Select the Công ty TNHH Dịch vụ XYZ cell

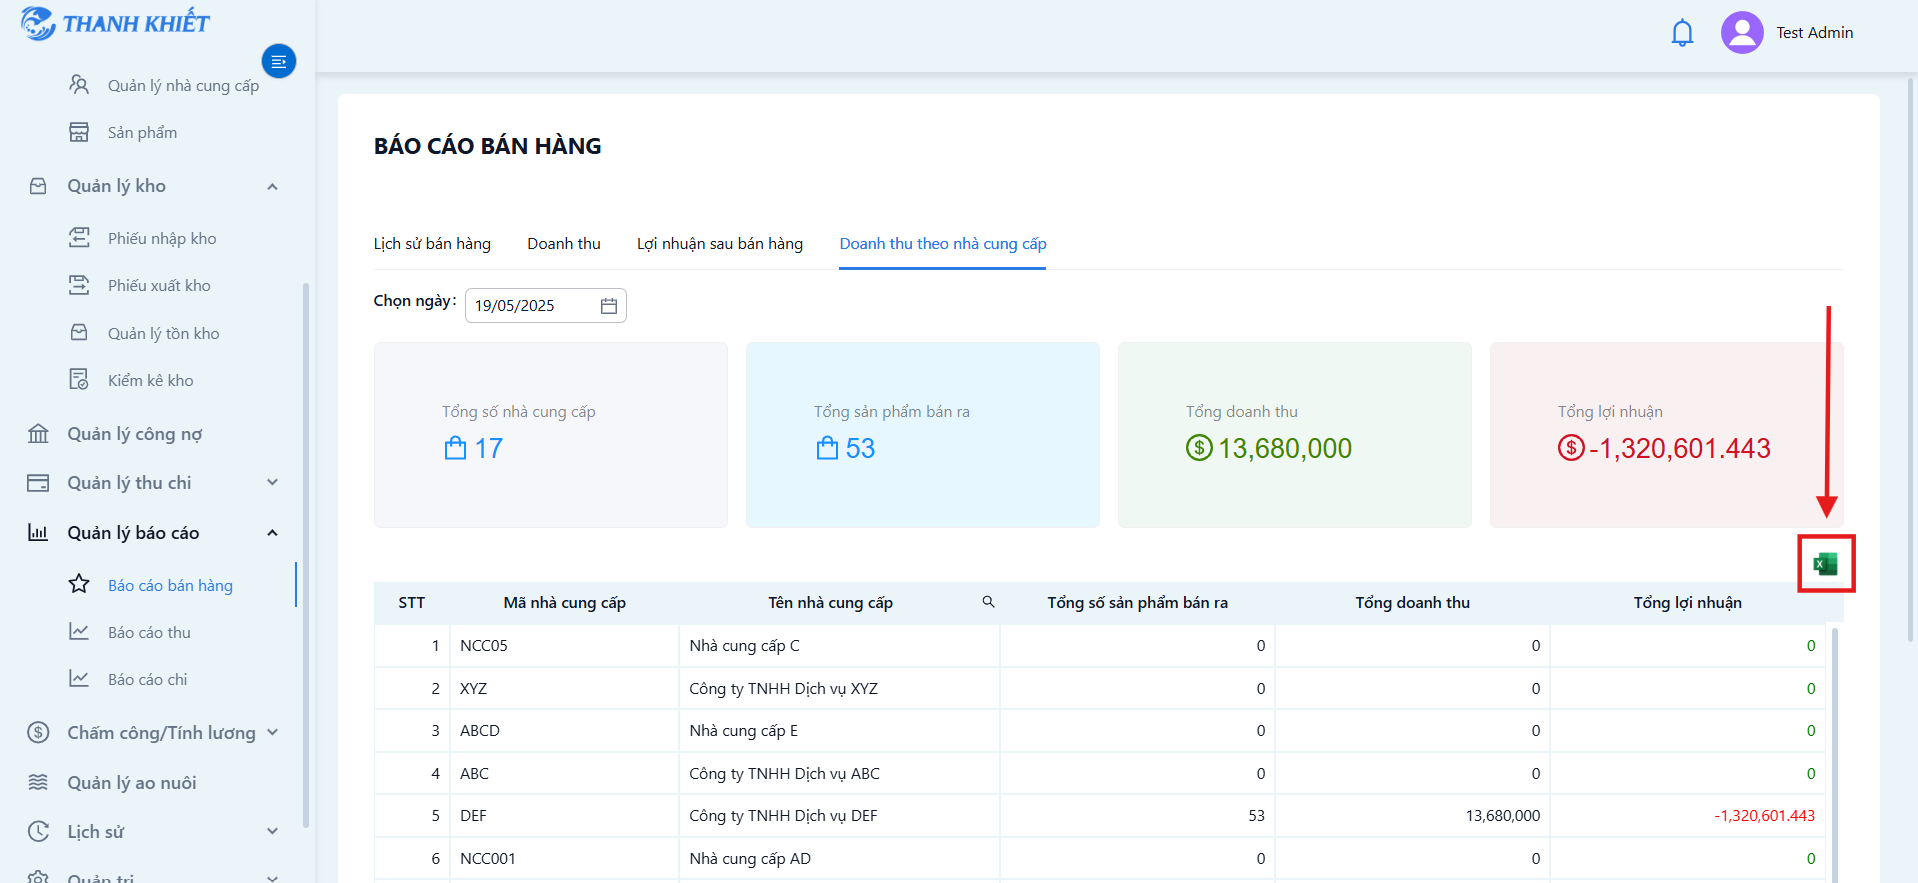pyautogui.click(x=839, y=688)
